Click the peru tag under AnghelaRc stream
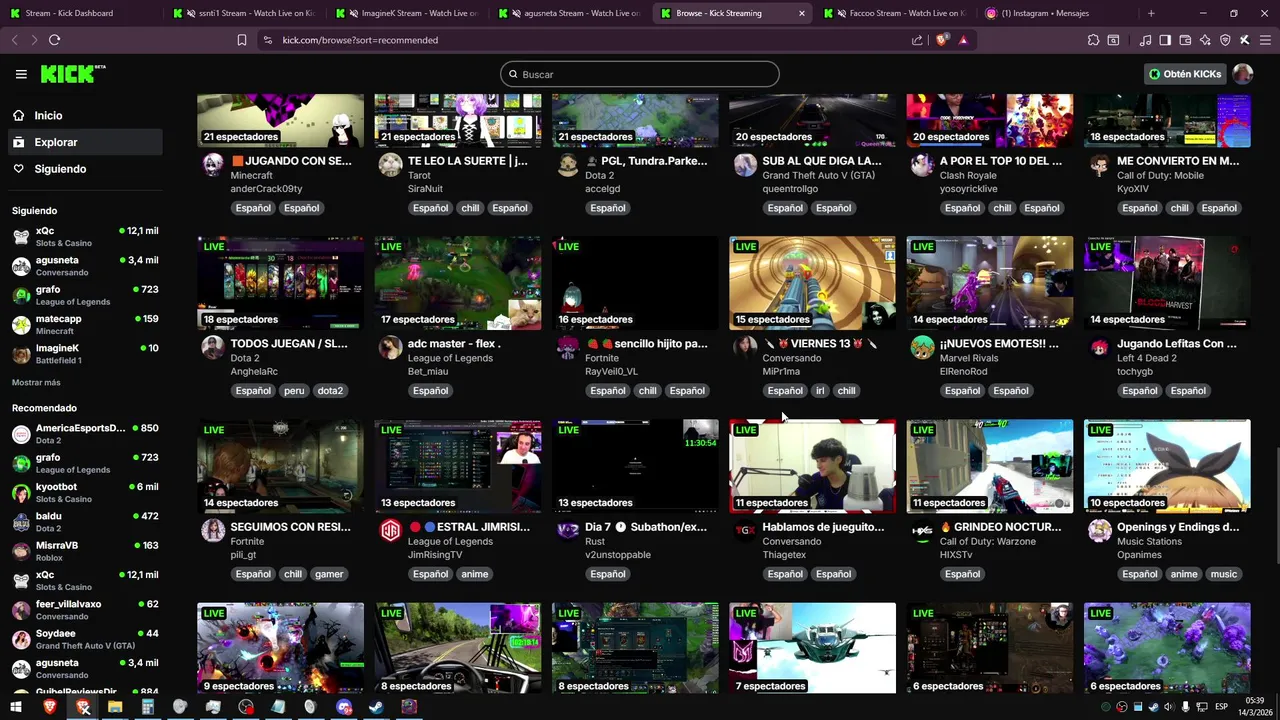The height and width of the screenshot is (720, 1280). point(294,391)
